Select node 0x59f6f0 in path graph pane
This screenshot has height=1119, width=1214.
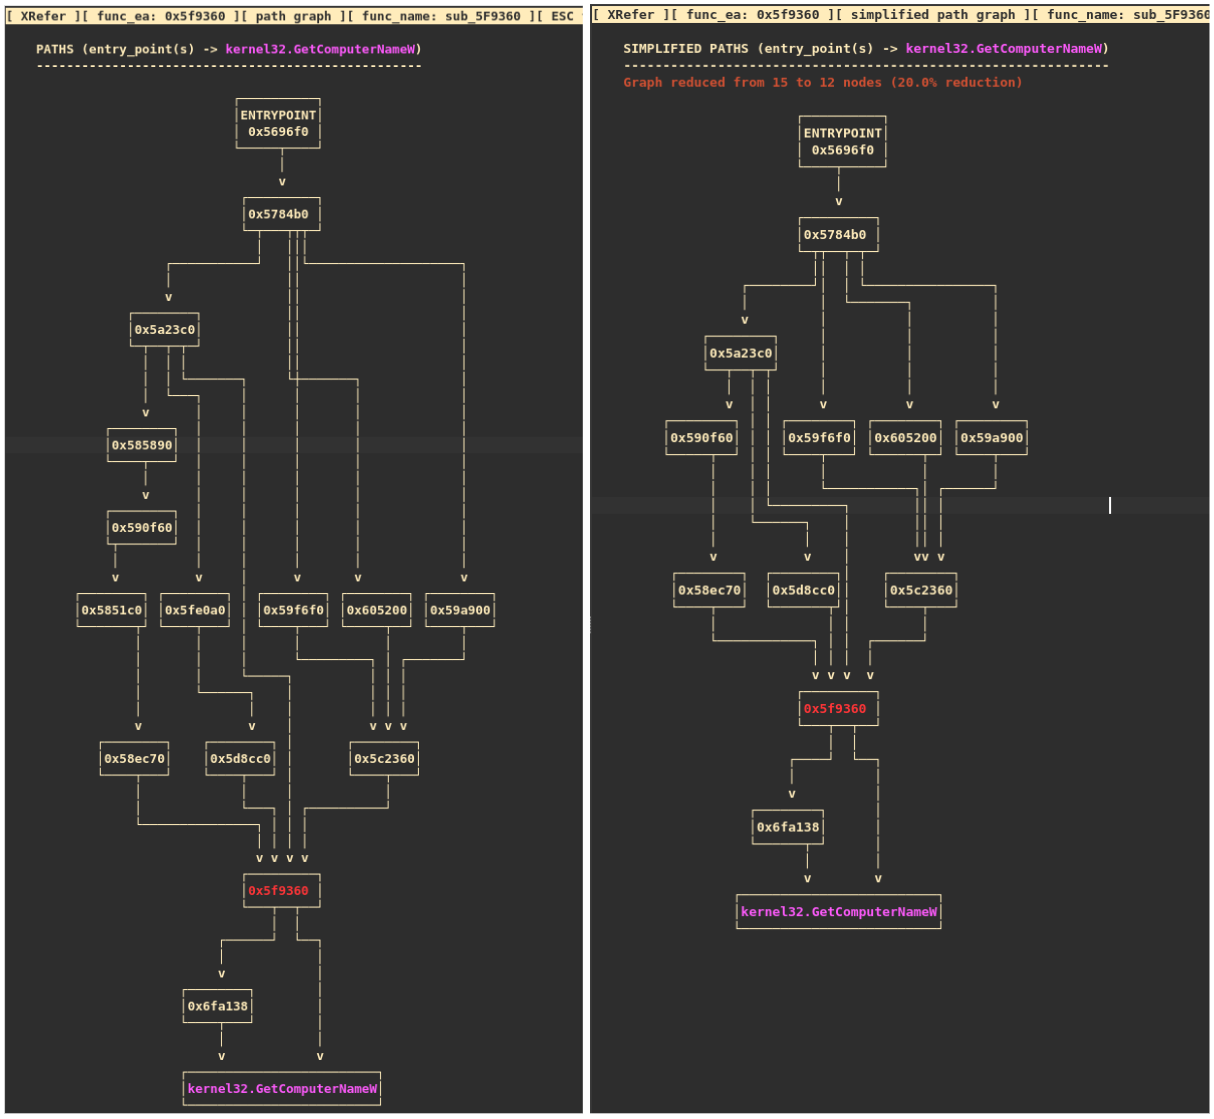point(294,610)
